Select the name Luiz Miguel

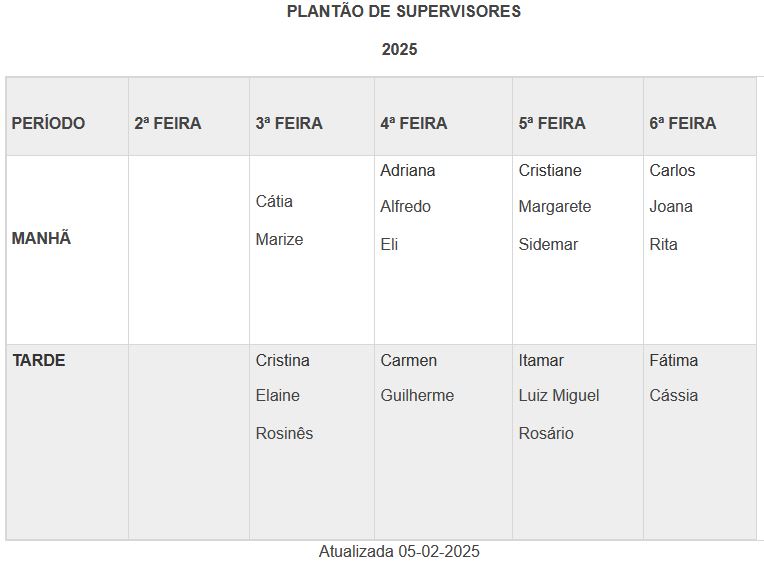559,395
